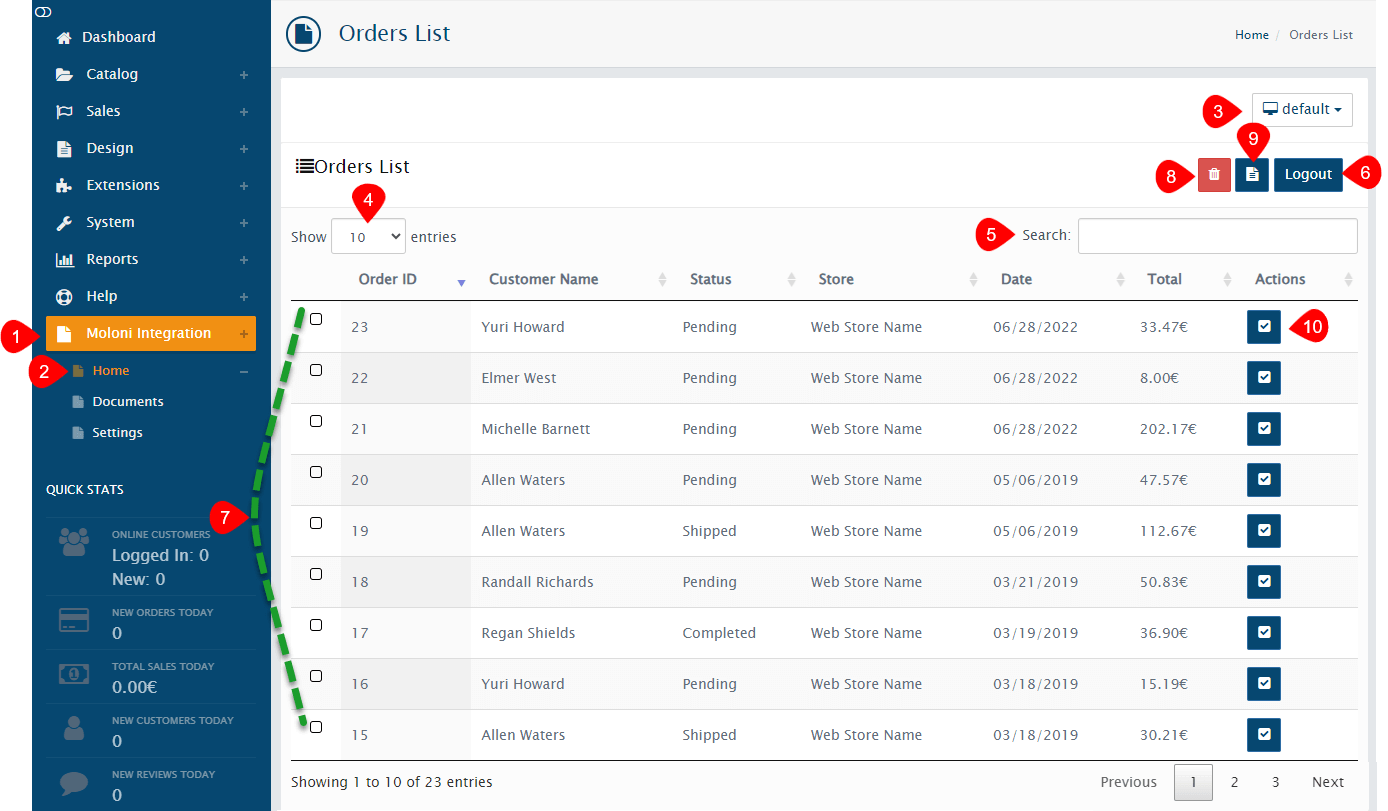1388x811 pixels.
Task: Expand the Catalog menu plus sign
Action: pos(243,75)
